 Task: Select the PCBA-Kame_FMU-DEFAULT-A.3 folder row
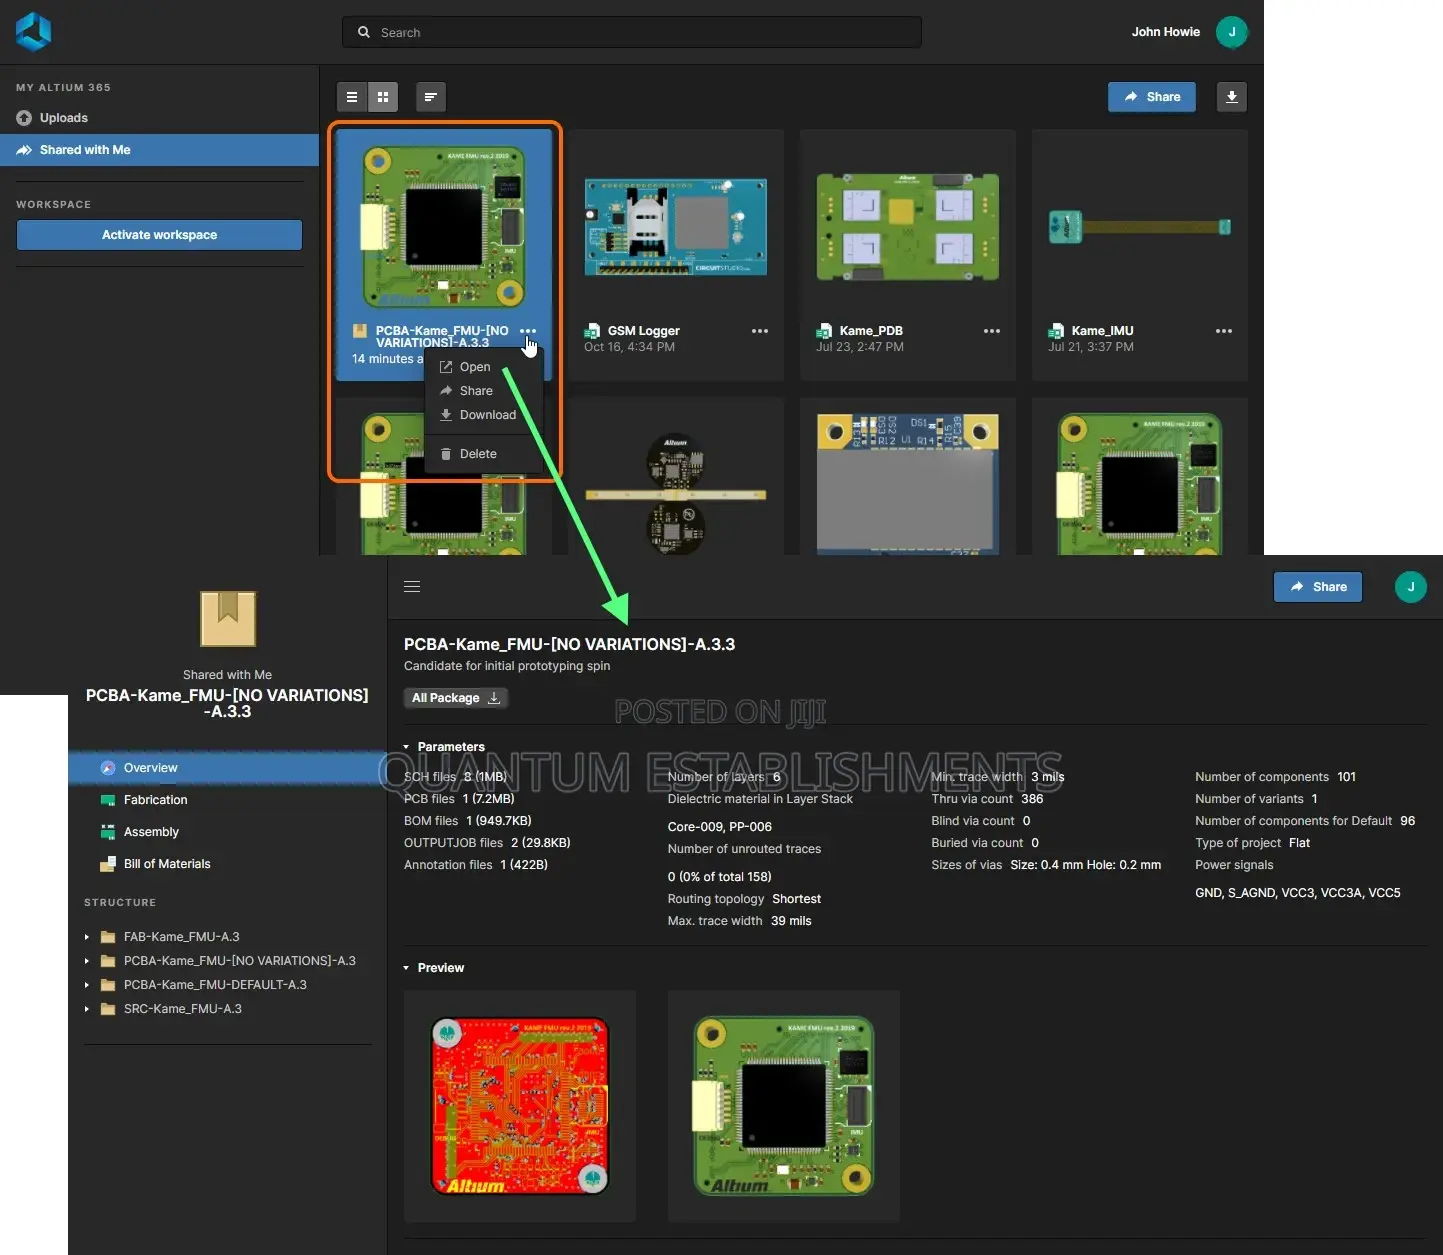tap(228, 985)
